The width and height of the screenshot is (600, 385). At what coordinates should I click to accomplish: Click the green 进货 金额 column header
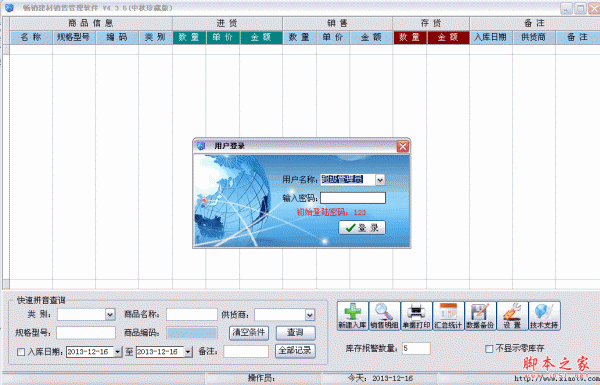(261, 37)
